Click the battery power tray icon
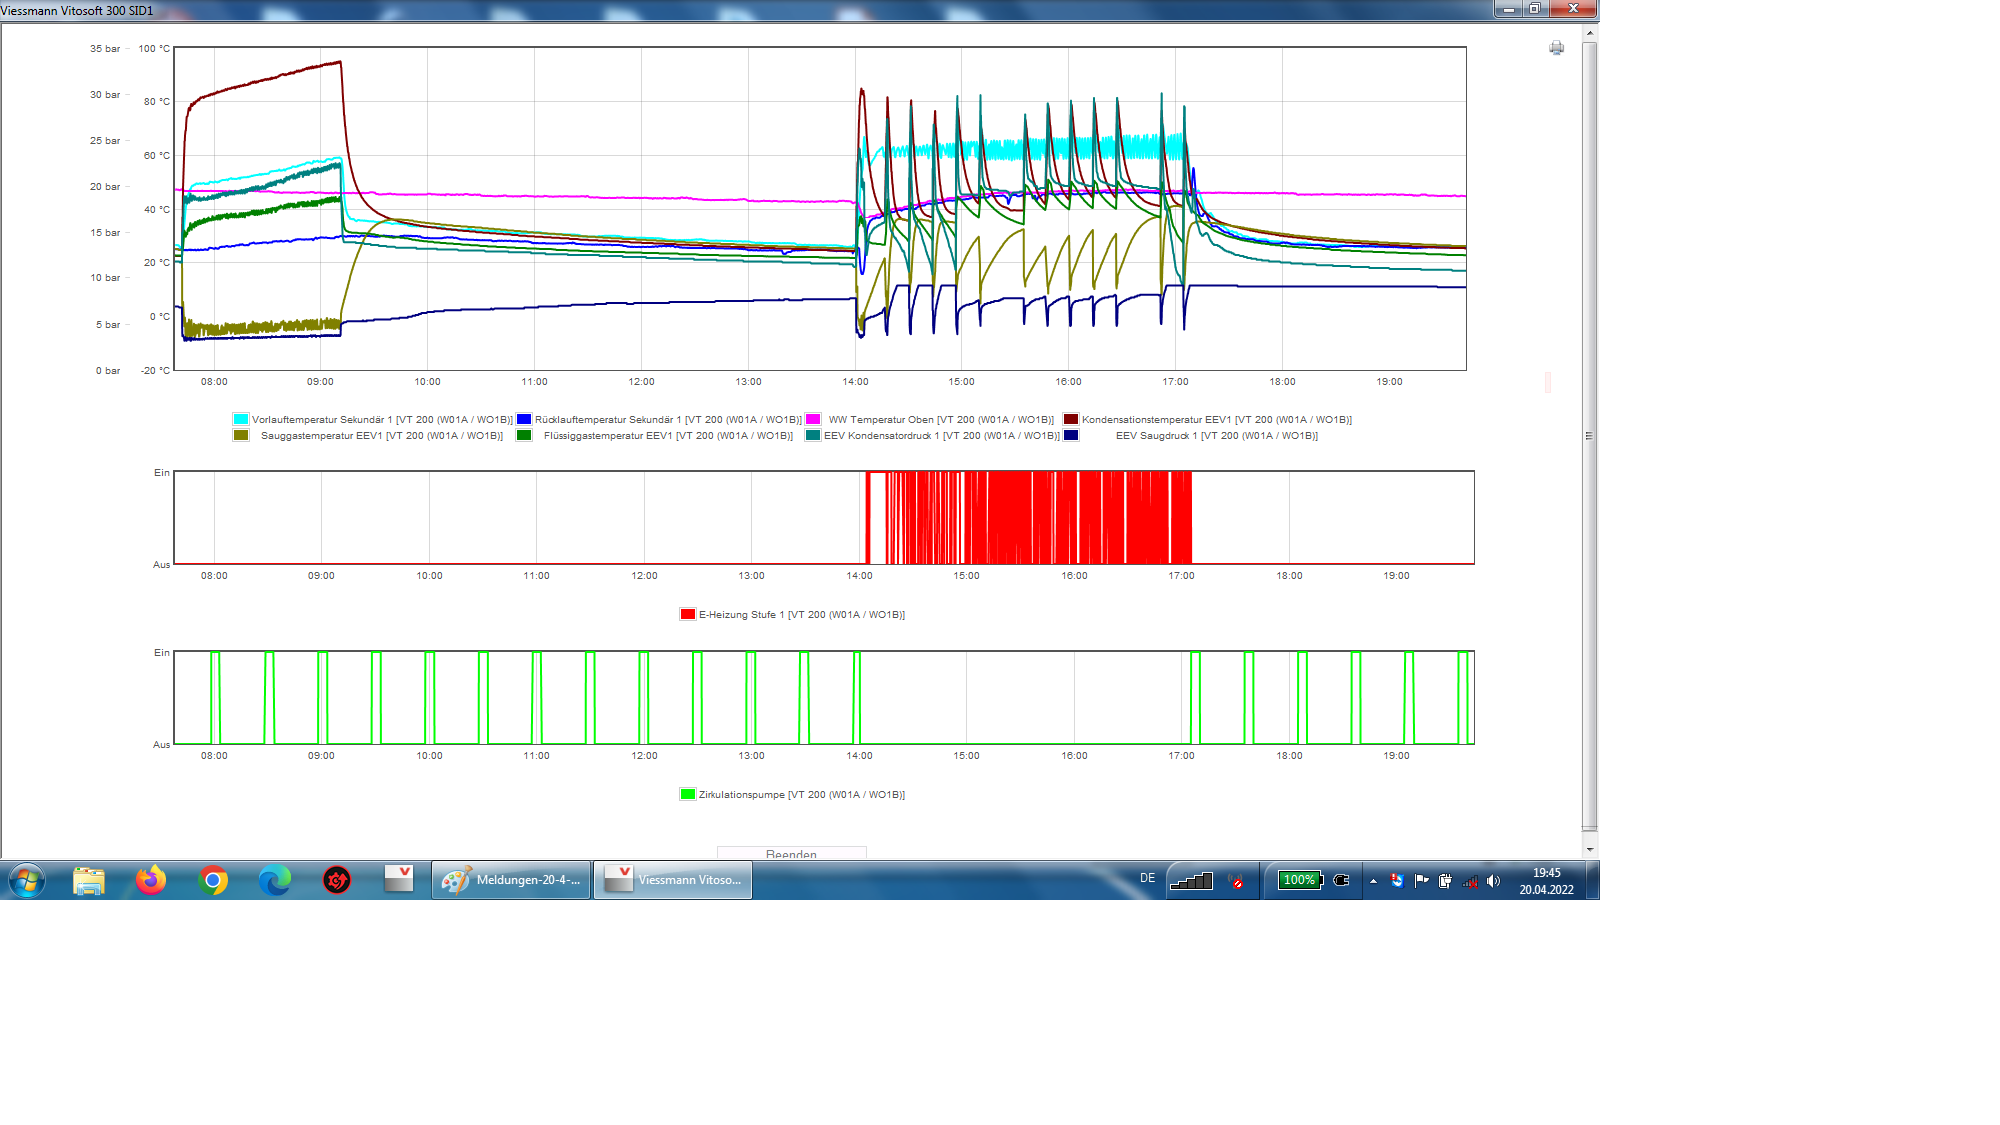This screenshot has height=1125, width=2000. pos(1445,880)
